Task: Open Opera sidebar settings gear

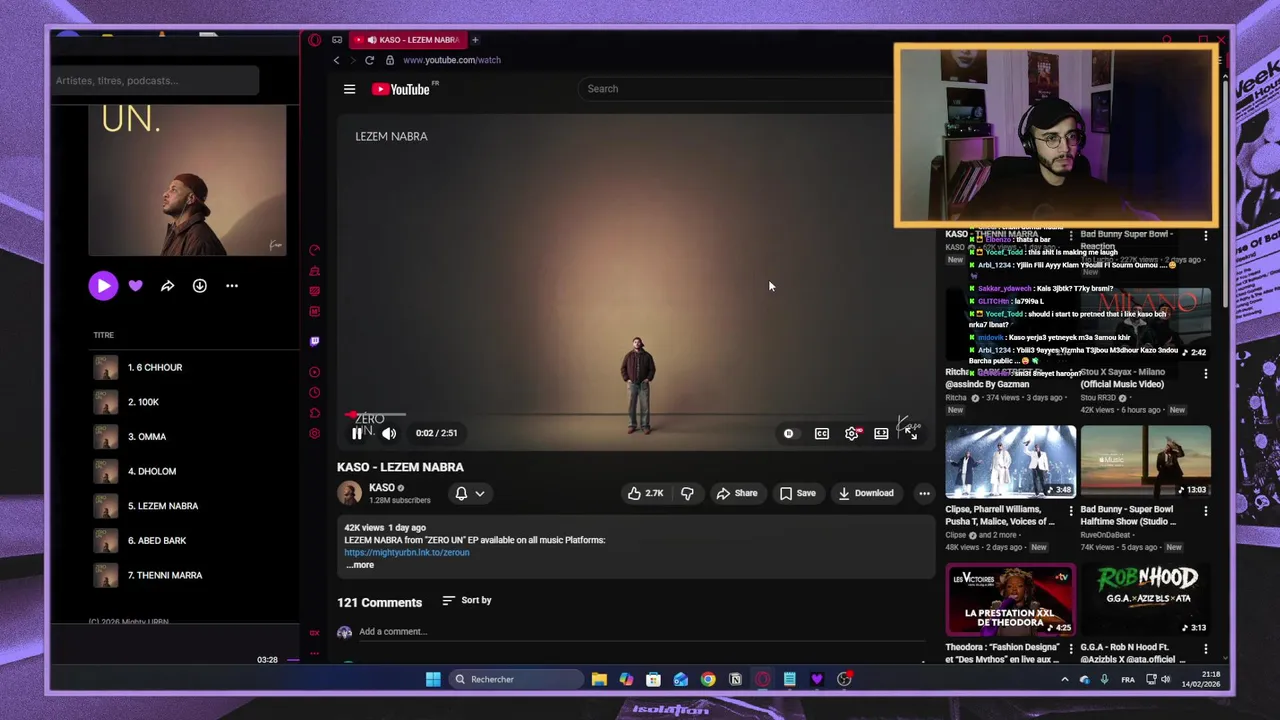Action: click(314, 434)
